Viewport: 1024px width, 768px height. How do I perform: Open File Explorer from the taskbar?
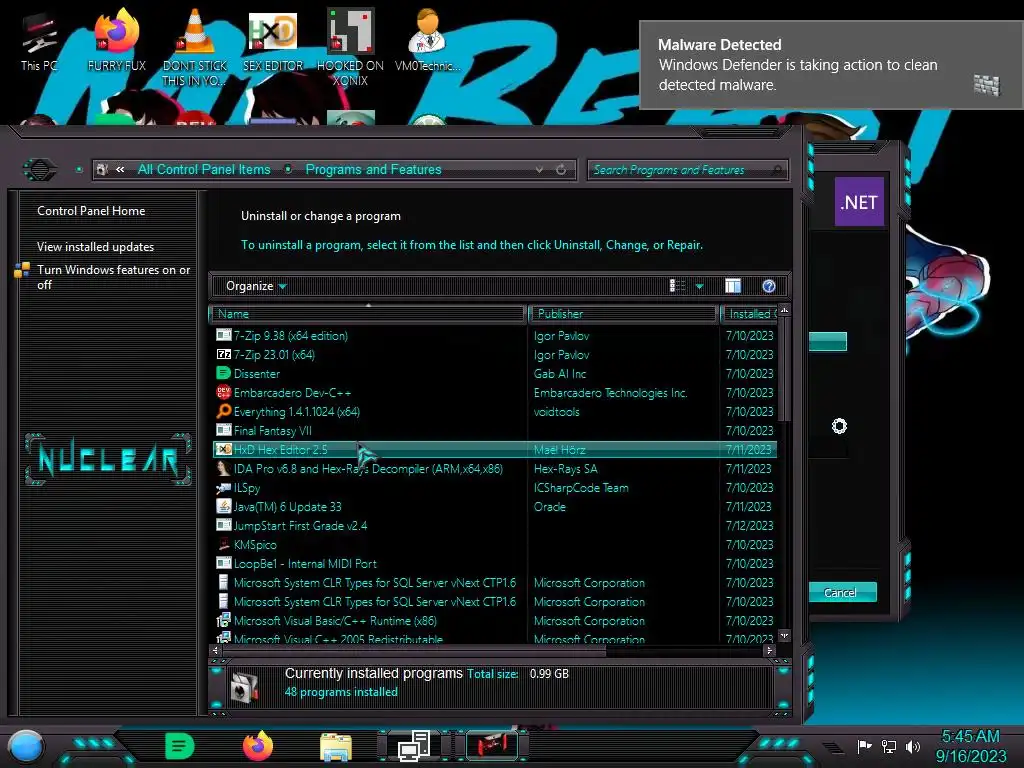coord(336,747)
